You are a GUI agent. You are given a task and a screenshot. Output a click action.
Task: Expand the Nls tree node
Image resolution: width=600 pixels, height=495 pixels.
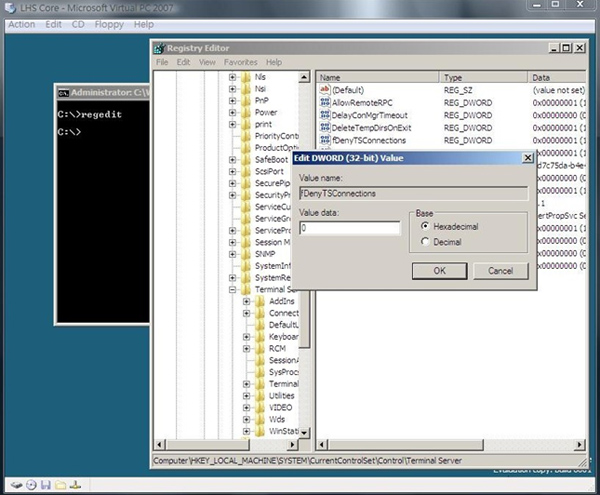point(232,77)
